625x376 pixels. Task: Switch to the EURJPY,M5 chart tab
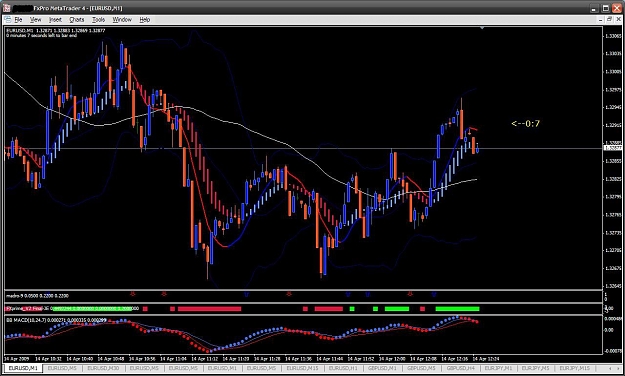click(535, 368)
